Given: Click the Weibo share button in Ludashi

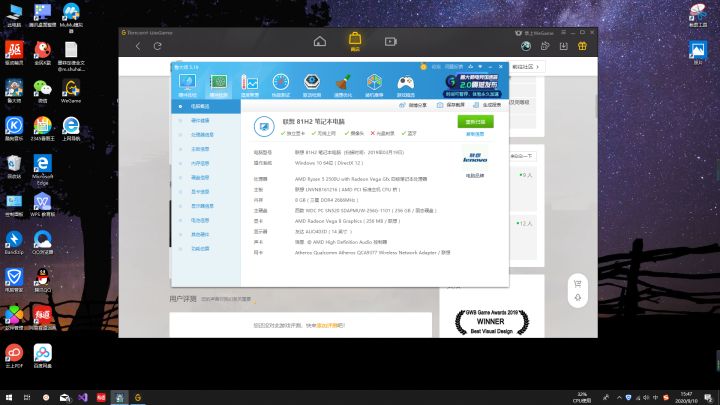Looking at the screenshot, I should pyautogui.click(x=413, y=105).
